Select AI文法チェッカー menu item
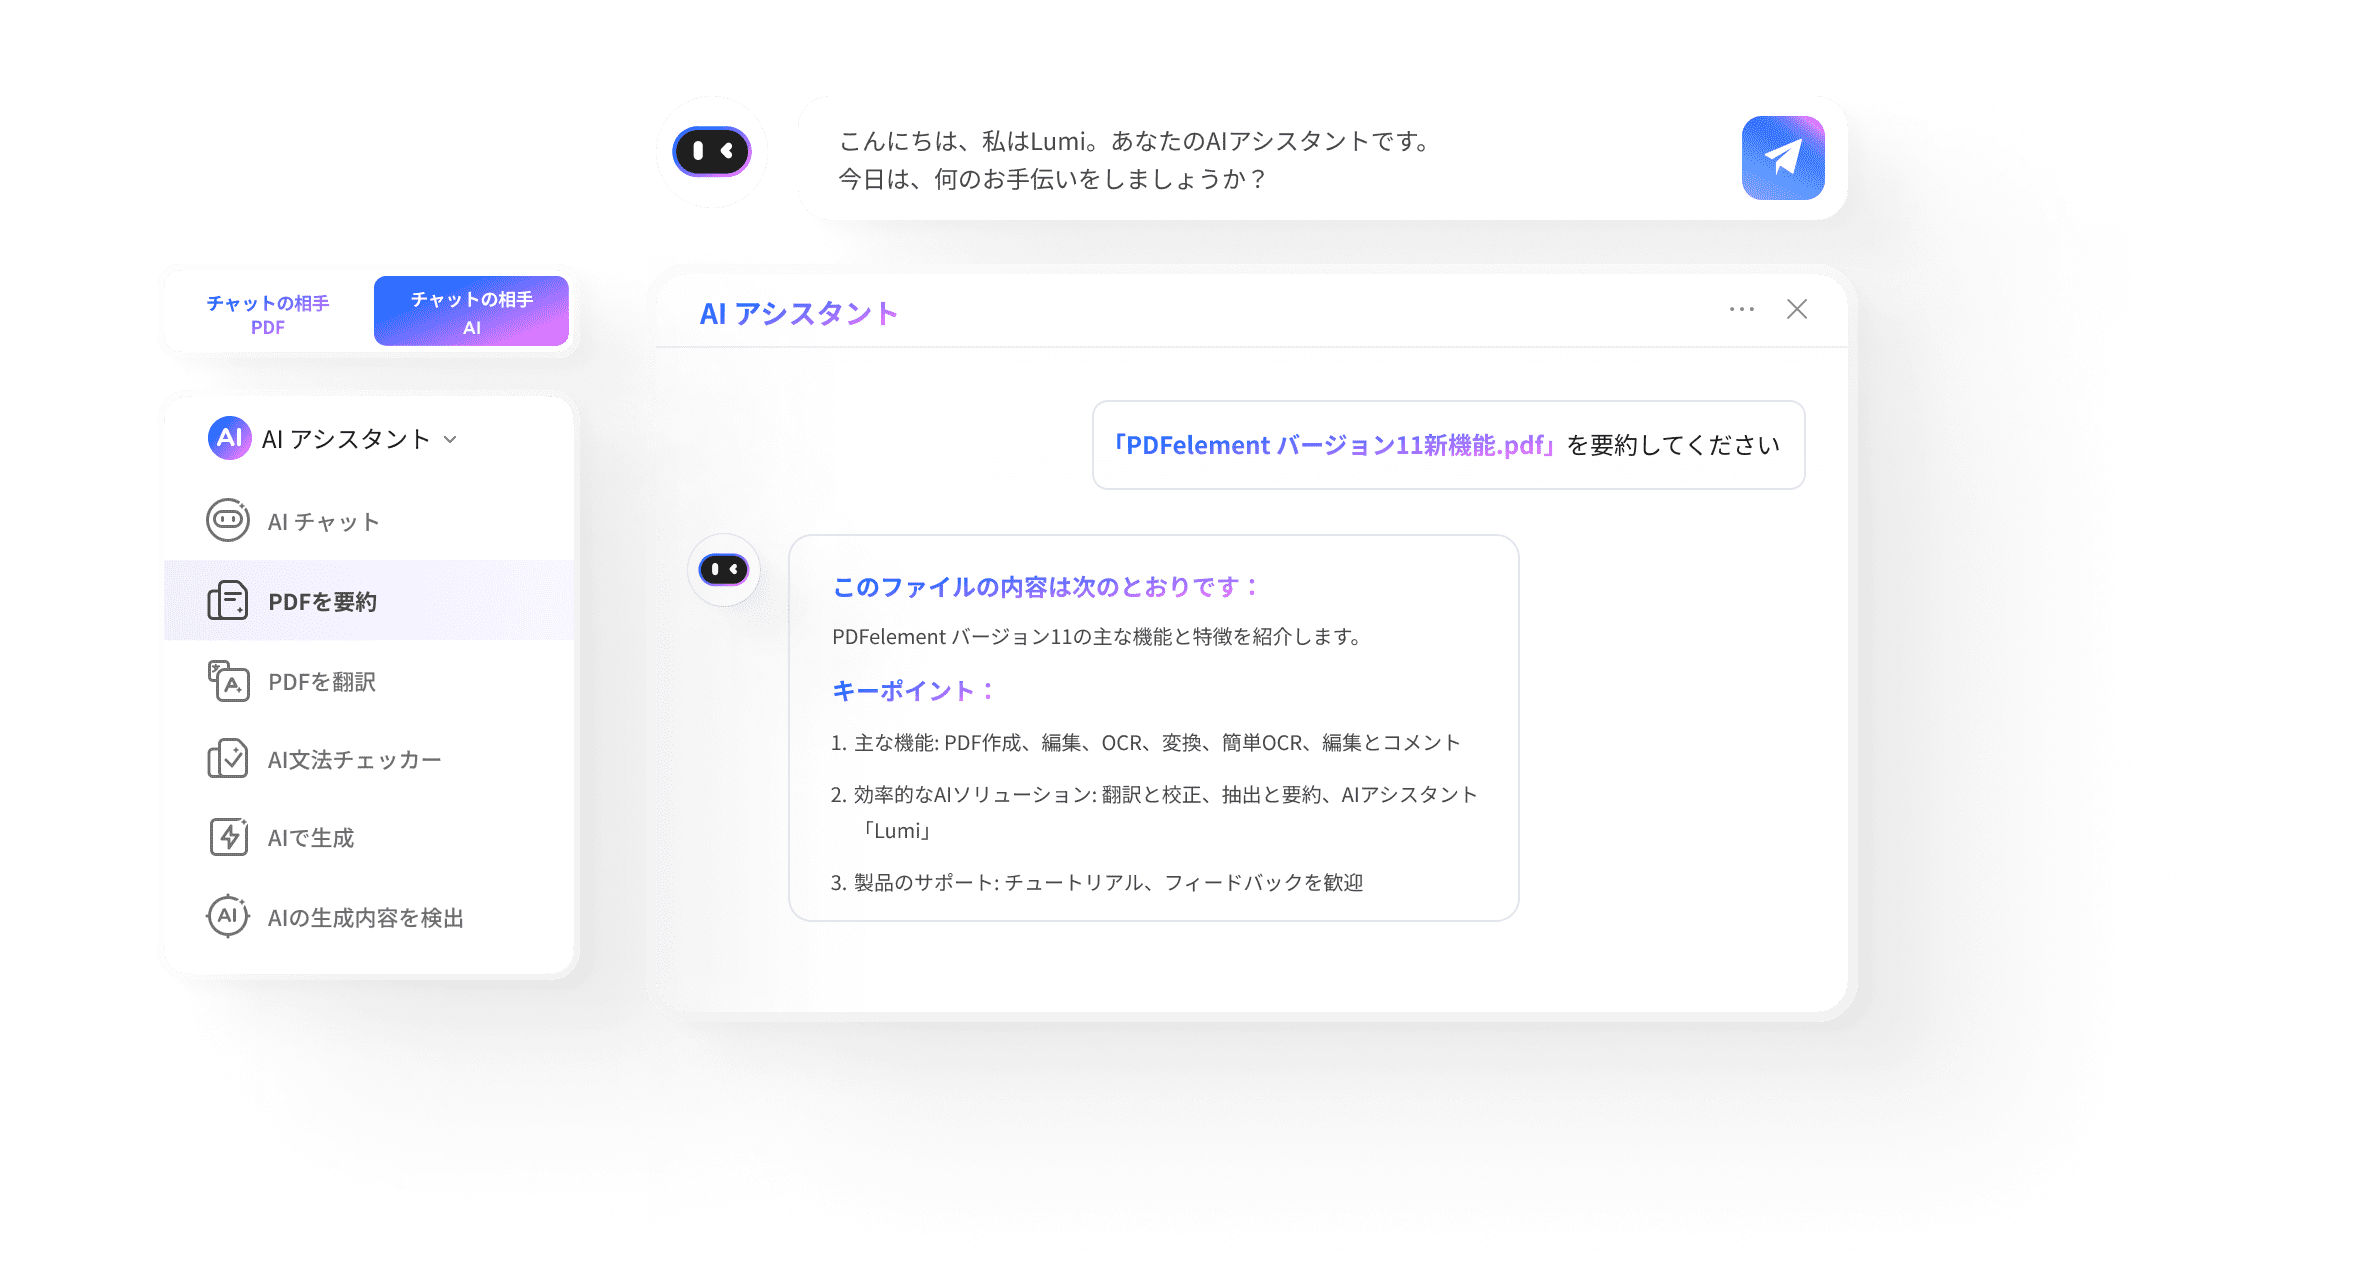The height and width of the screenshot is (1286, 2370). (x=369, y=760)
